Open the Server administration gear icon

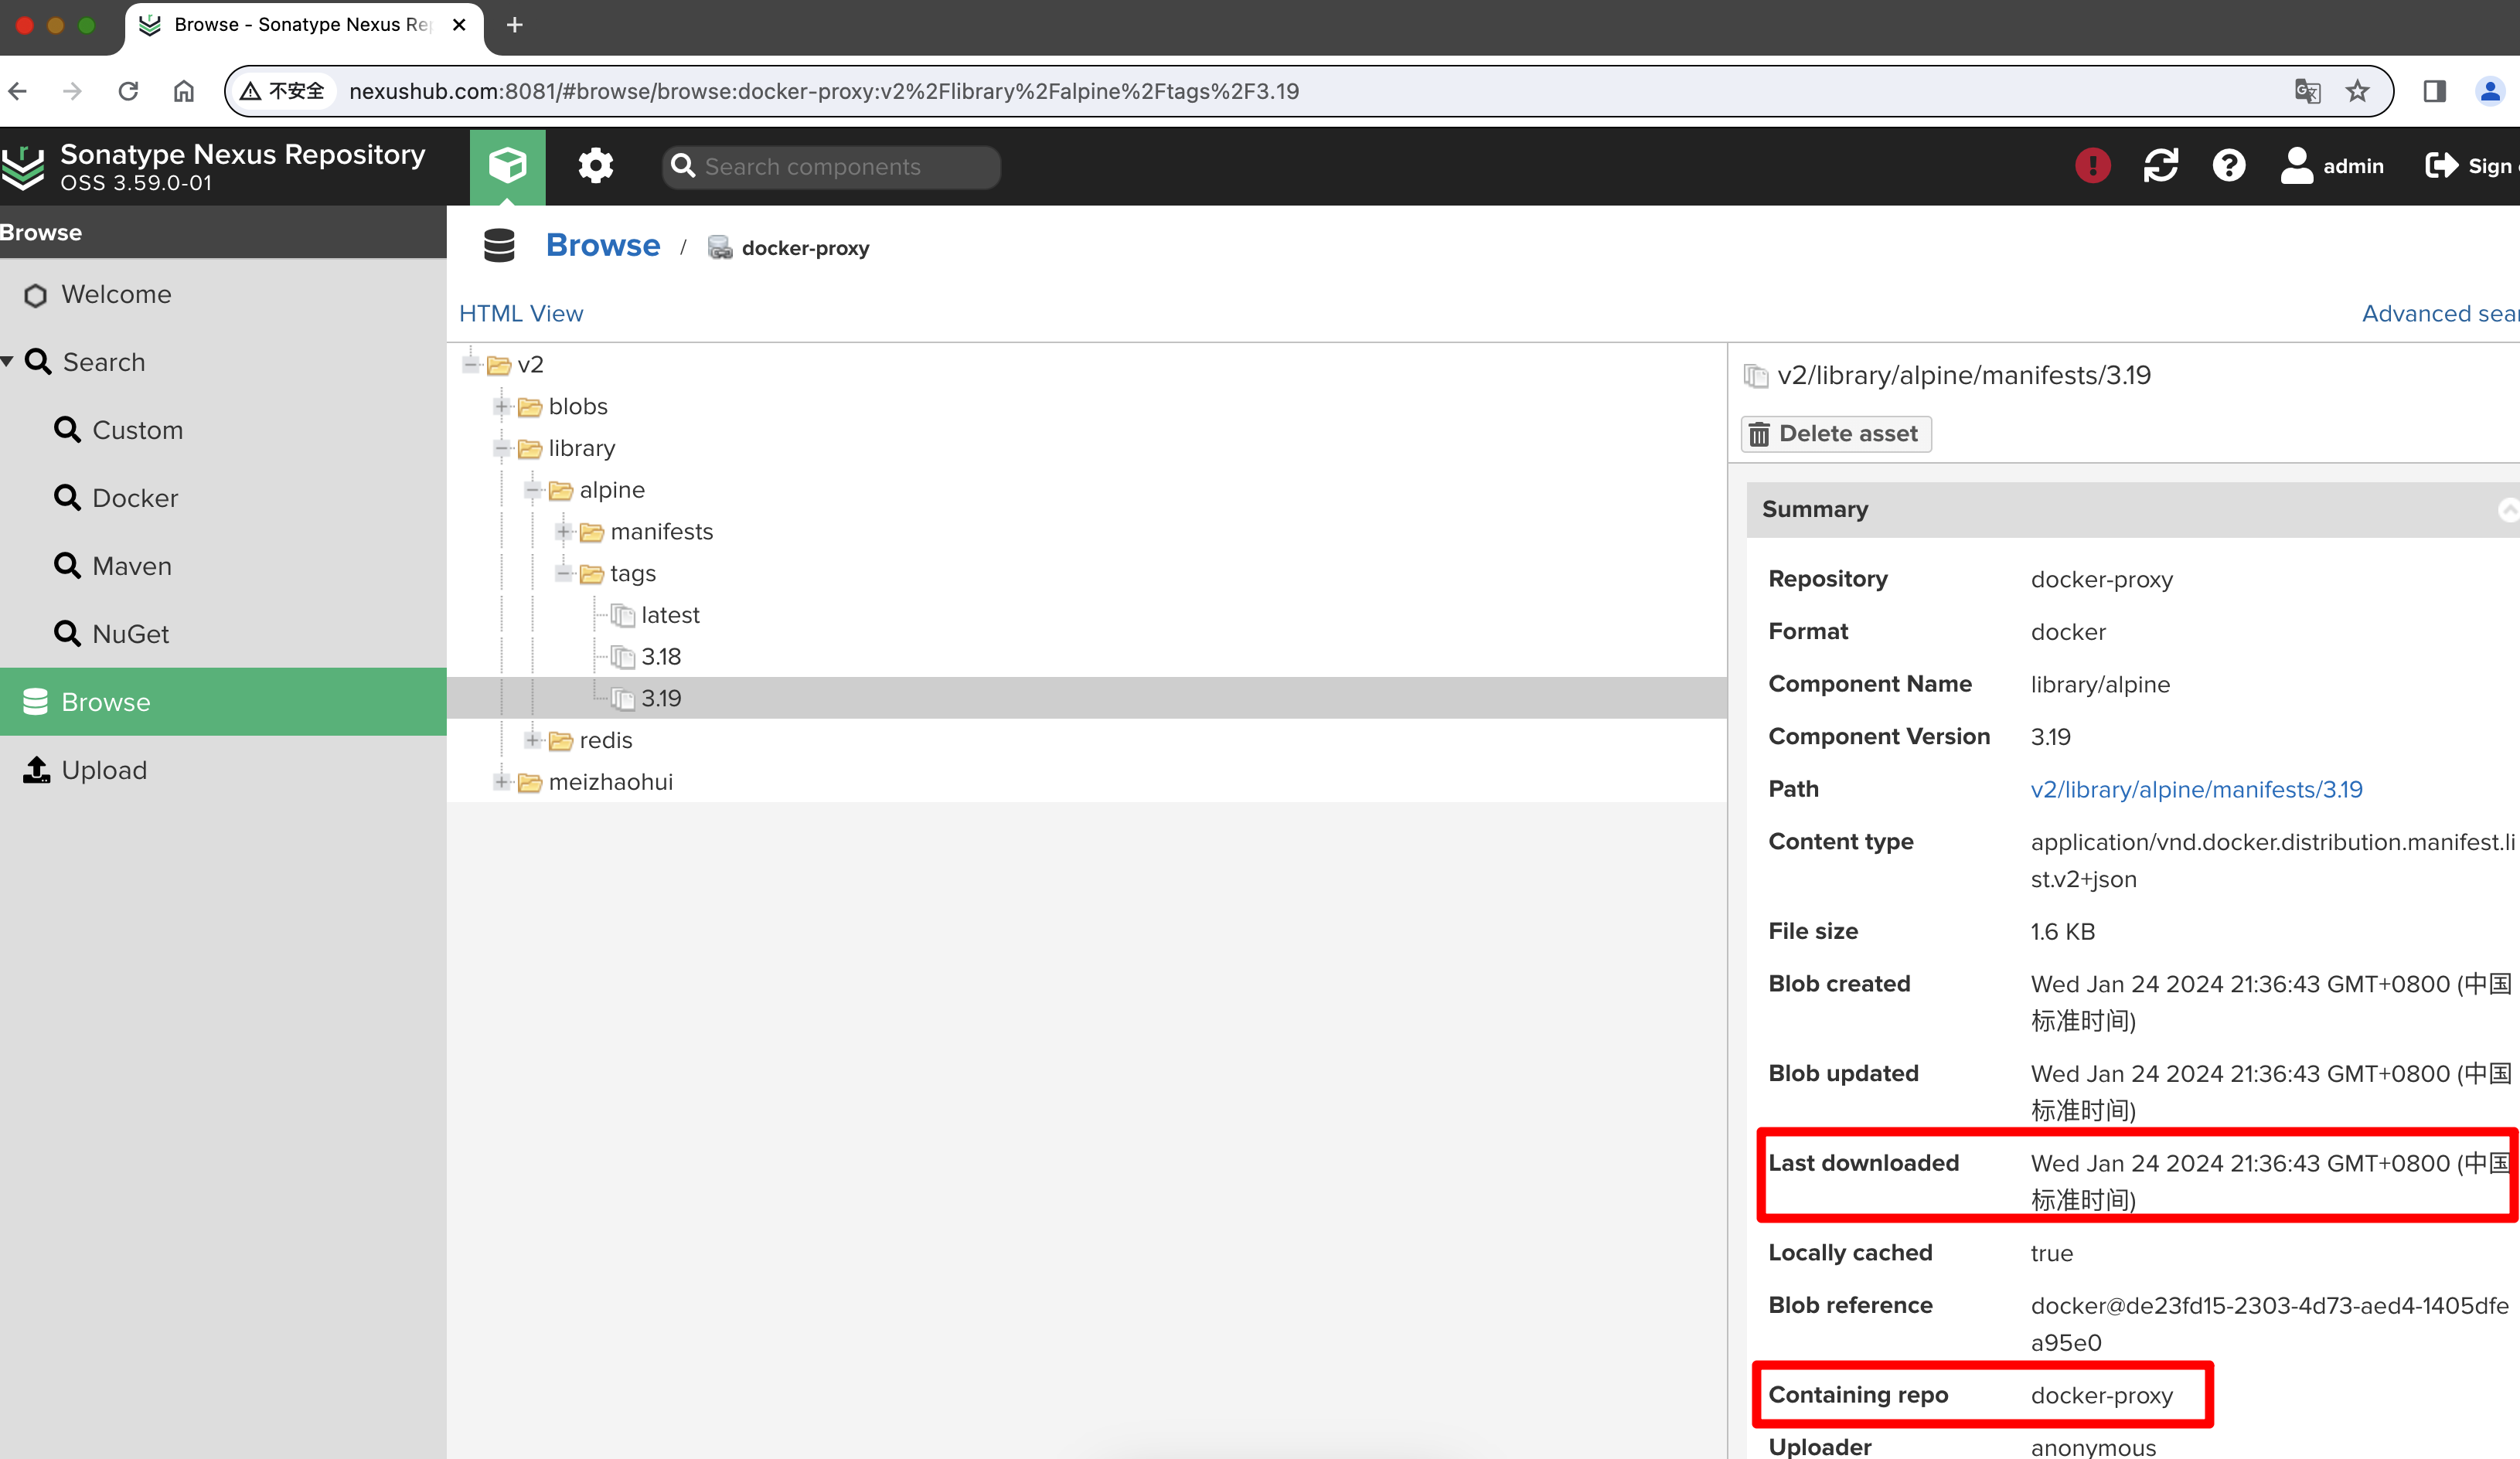point(596,166)
